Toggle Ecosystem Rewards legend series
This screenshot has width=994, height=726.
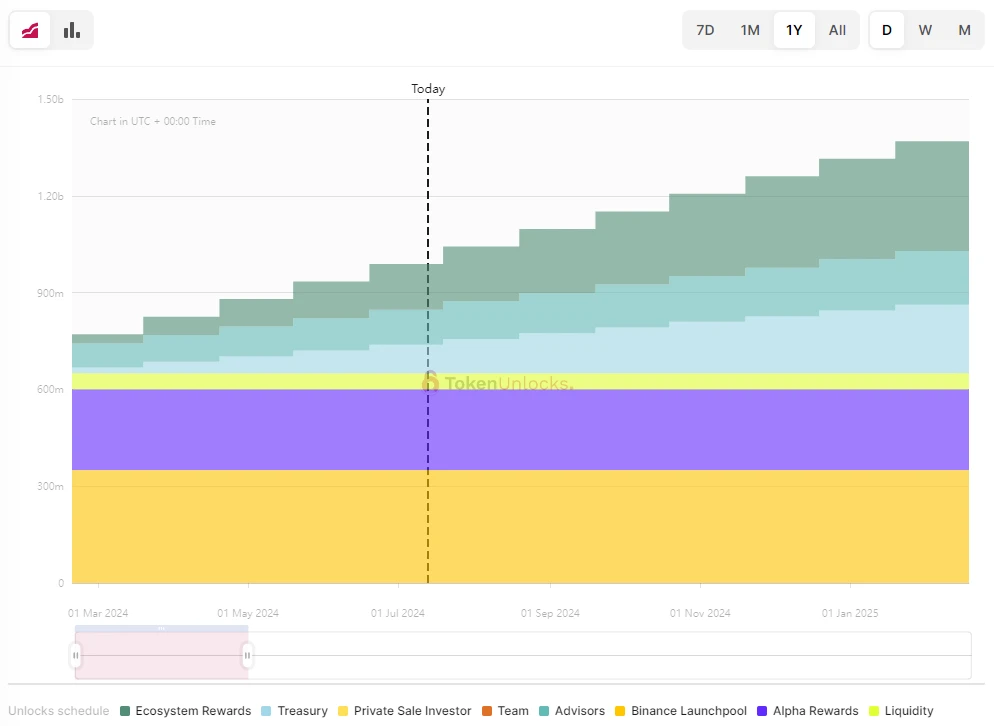tap(185, 711)
